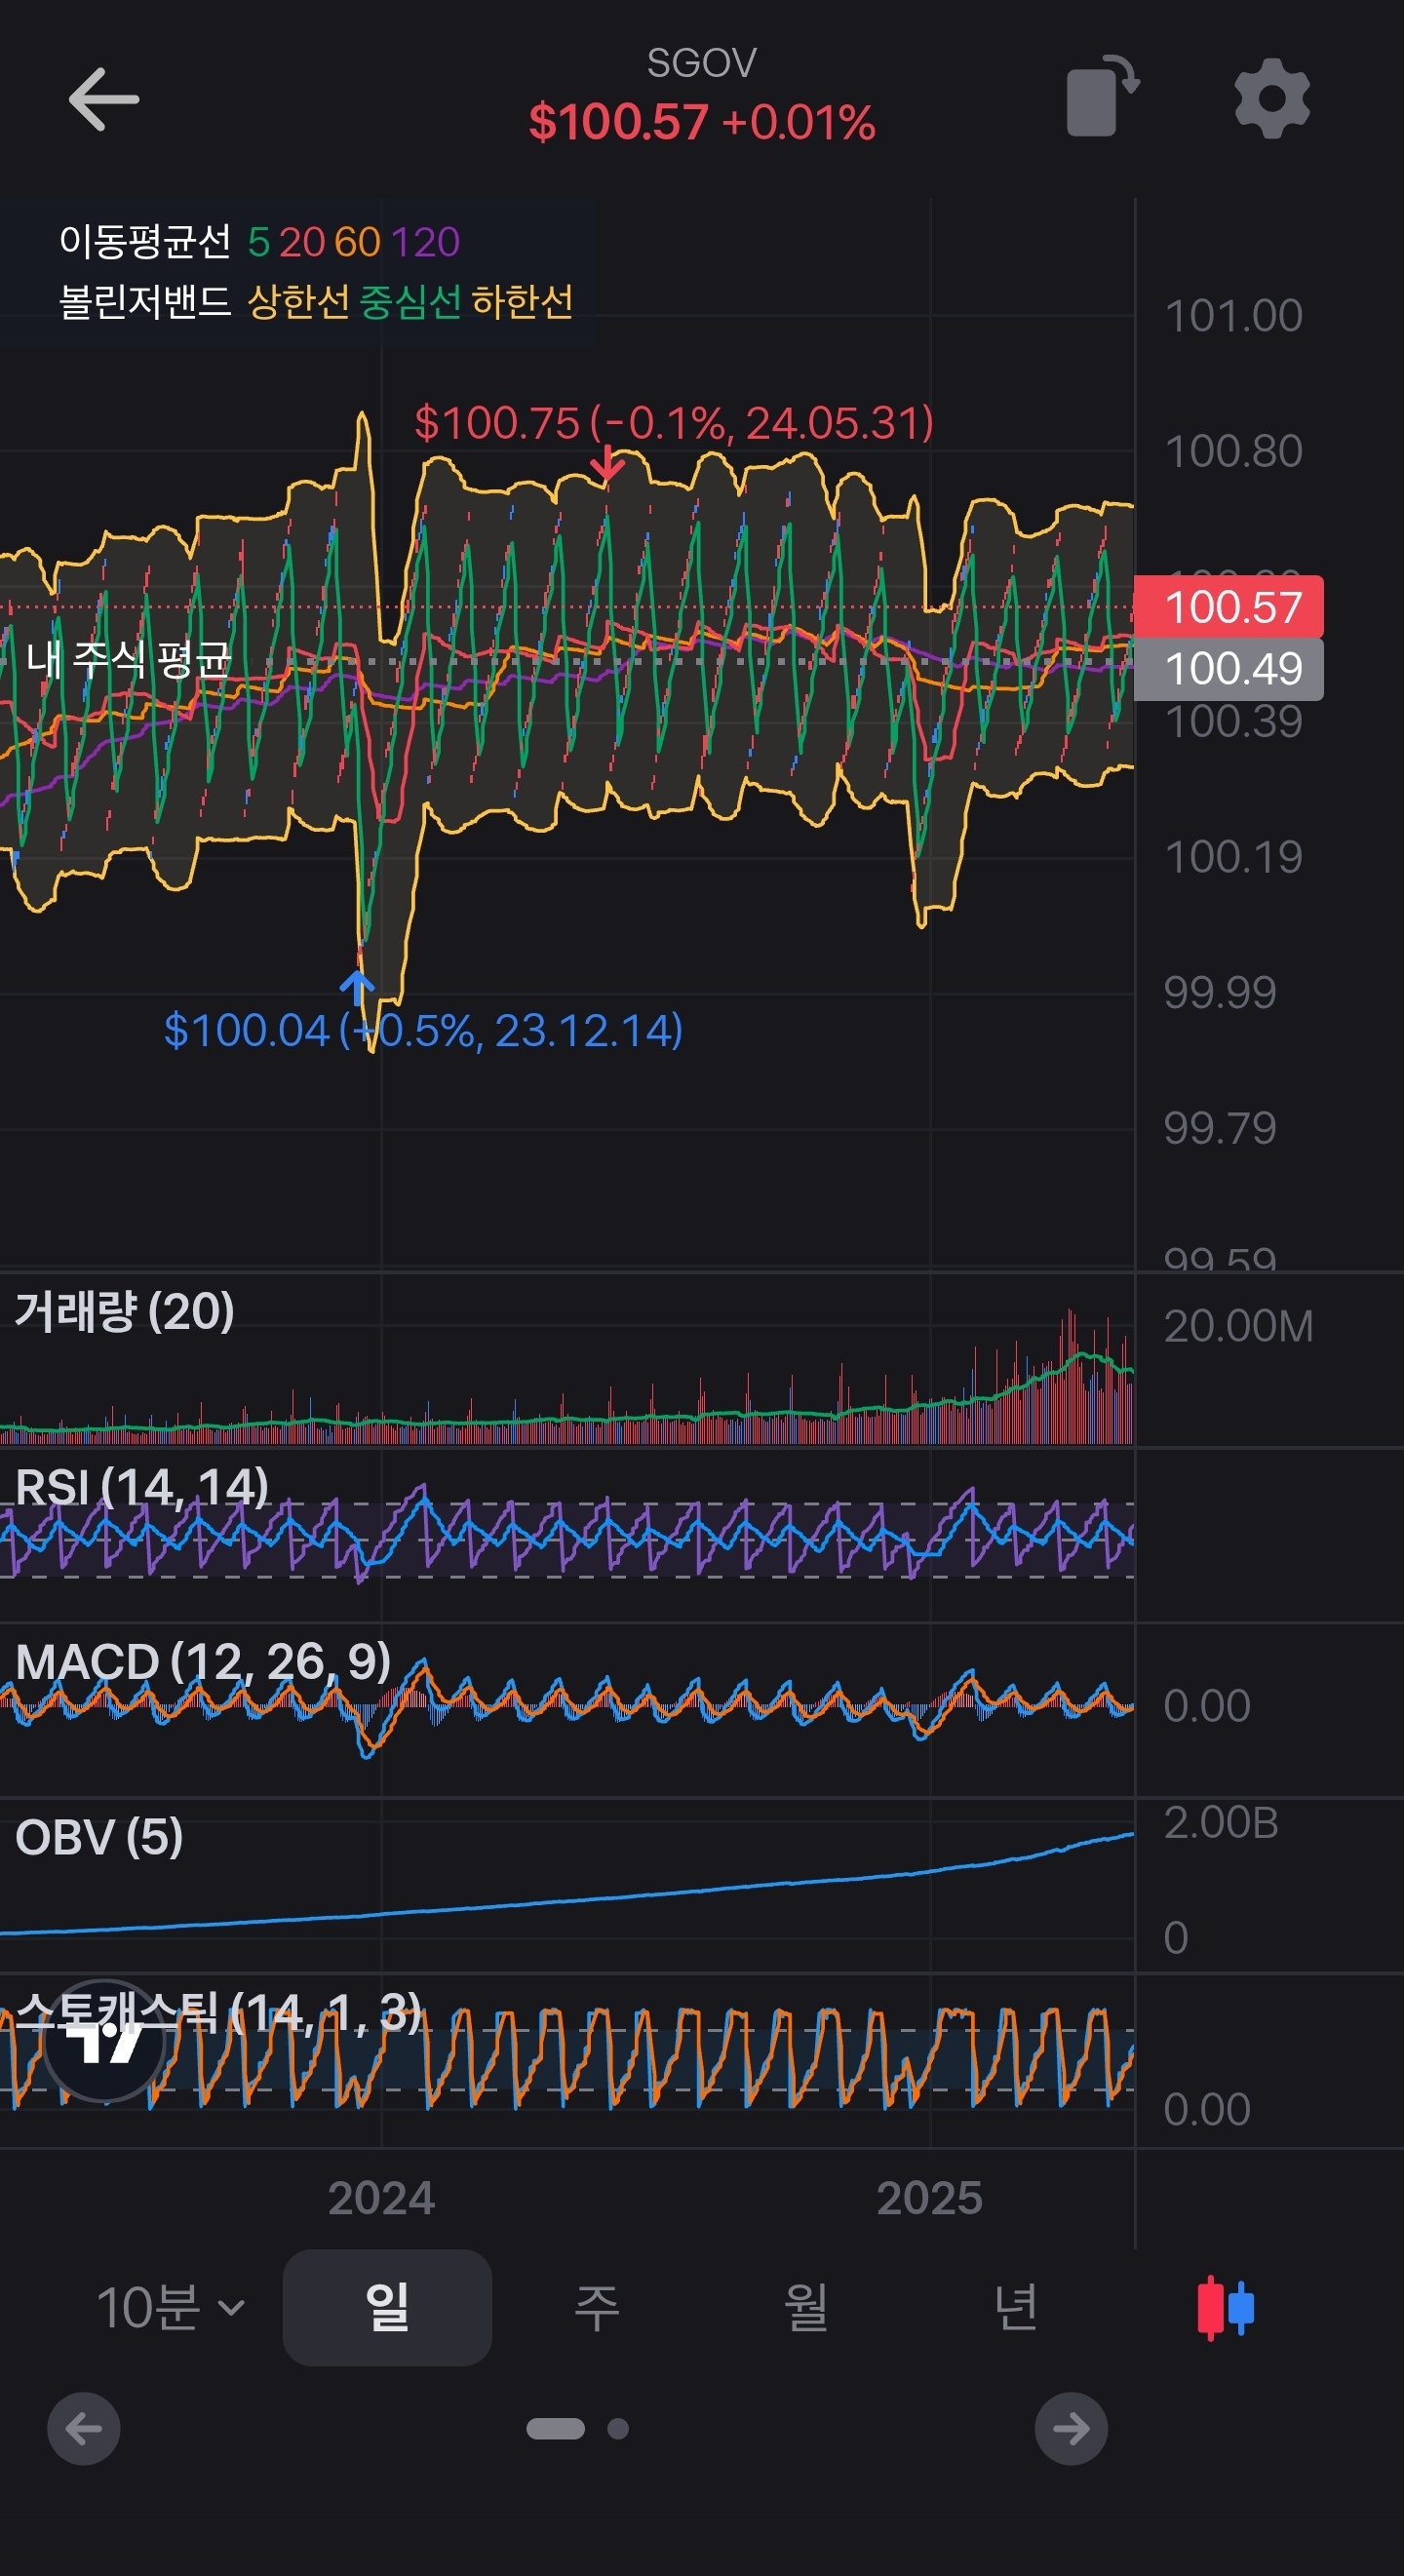The height and width of the screenshot is (2576, 1404).
Task: Tap the 스토캐스틱 (14, 1, 3) indicator label
Action: pos(218,2012)
